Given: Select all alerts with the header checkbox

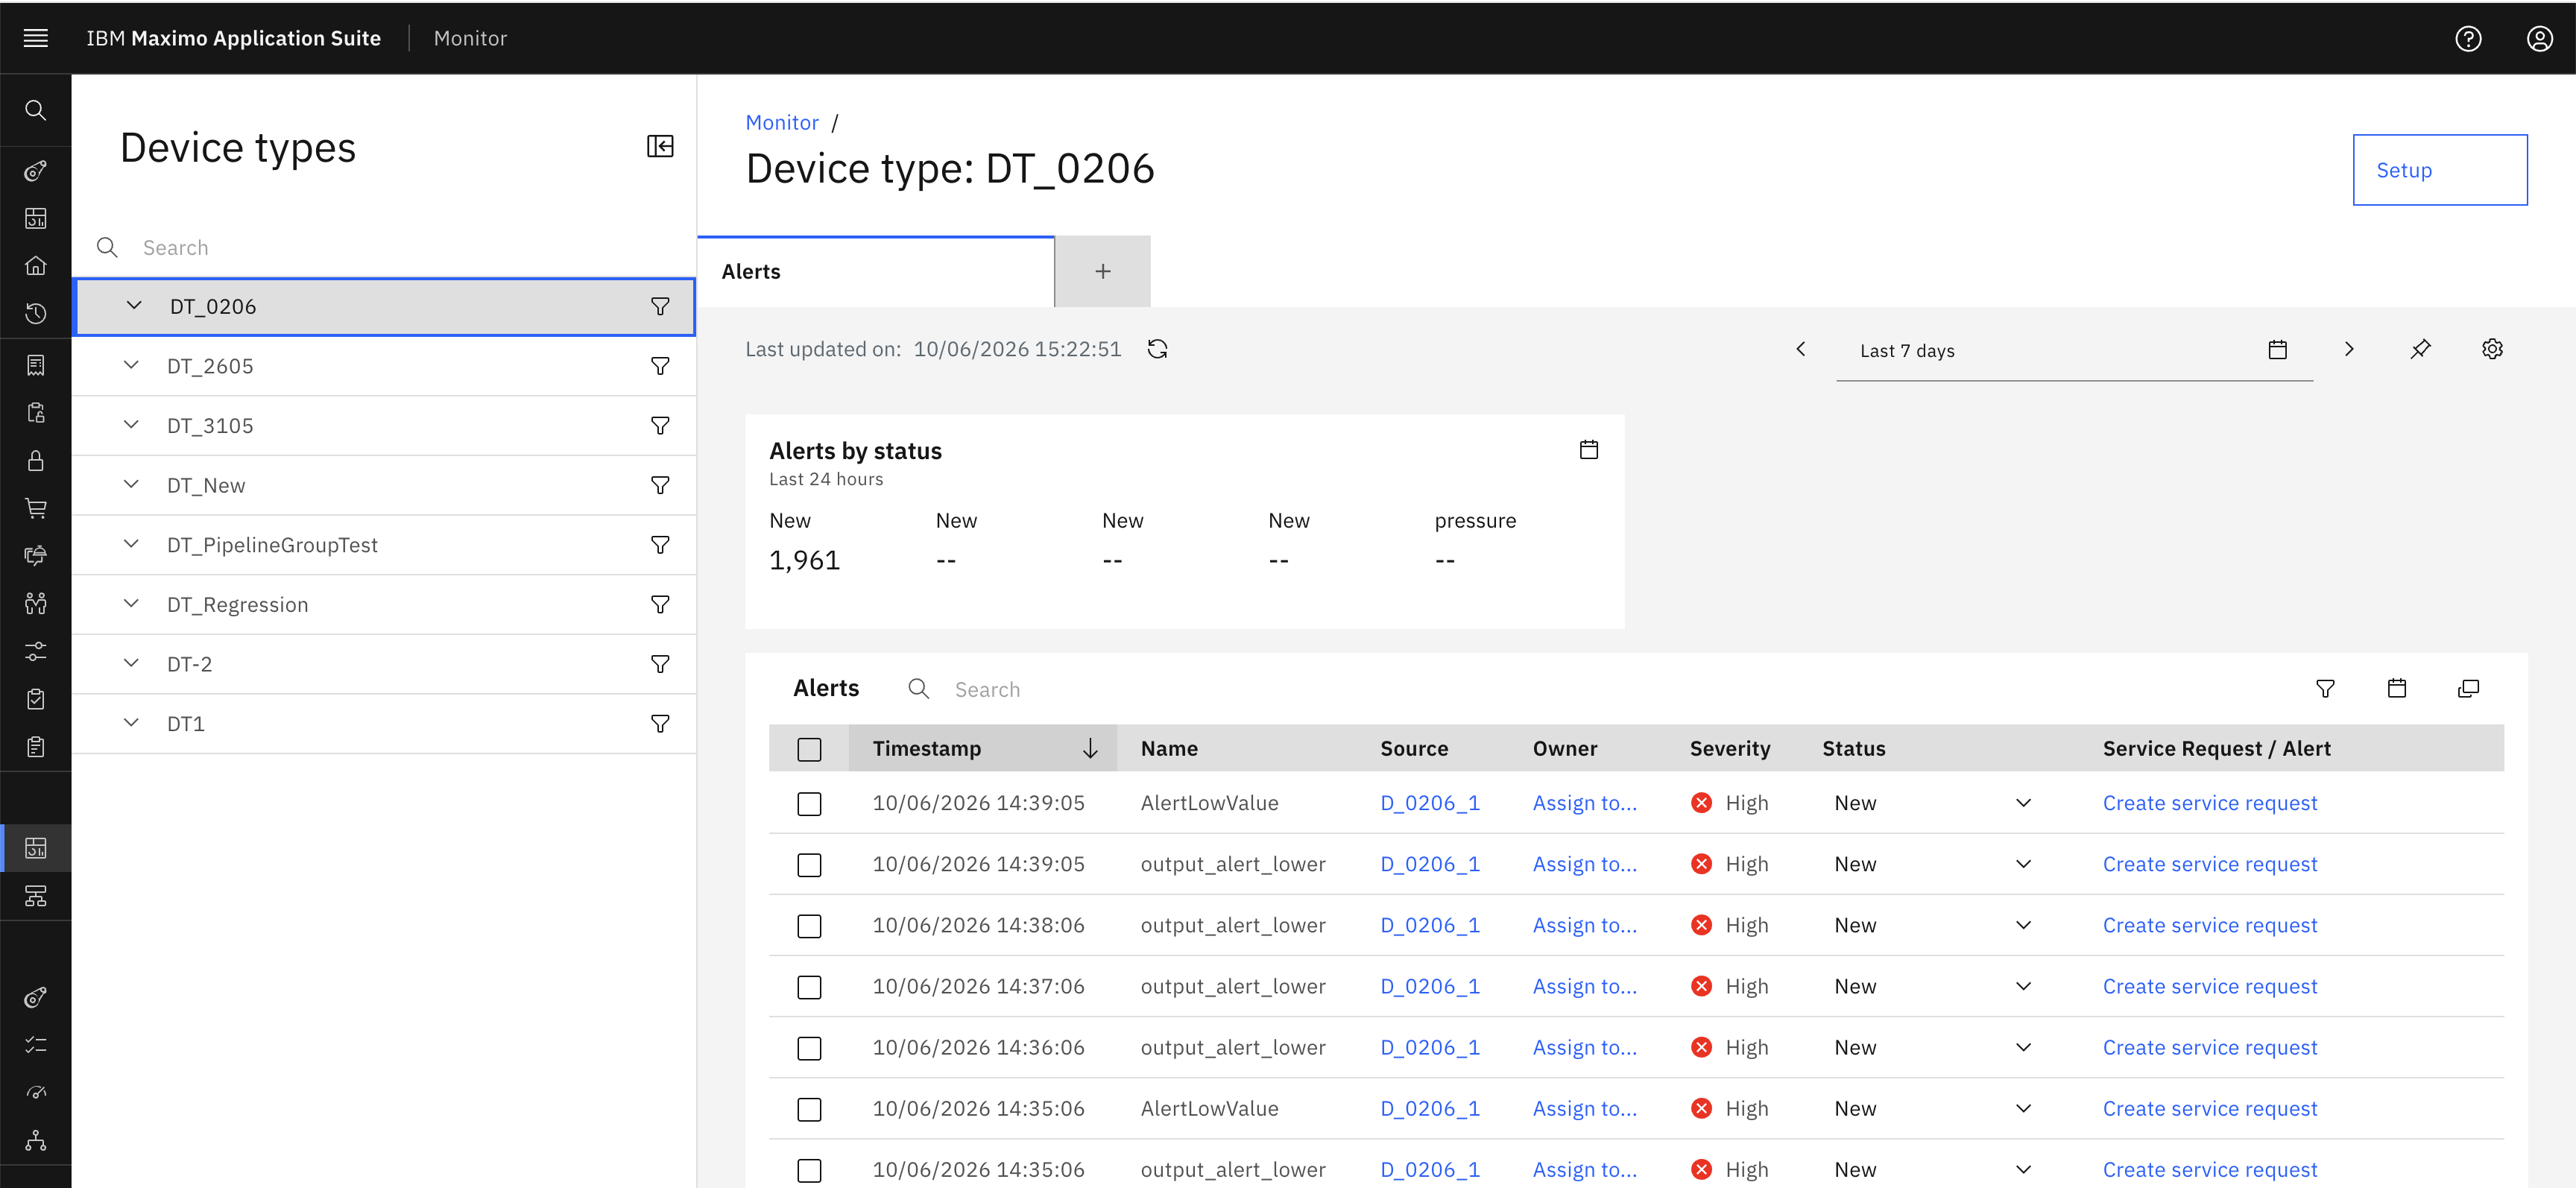Looking at the screenshot, I should [x=809, y=749].
